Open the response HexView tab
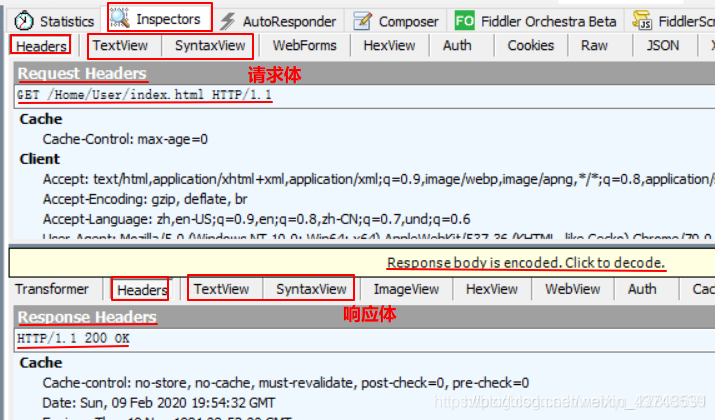The height and width of the screenshot is (420, 715). click(x=492, y=289)
